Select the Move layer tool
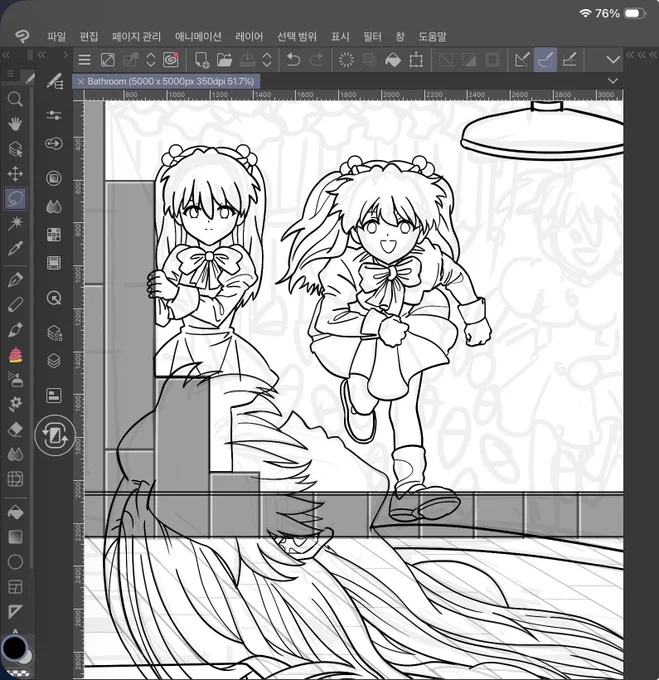Image resolution: width=659 pixels, height=680 pixels. 15,174
